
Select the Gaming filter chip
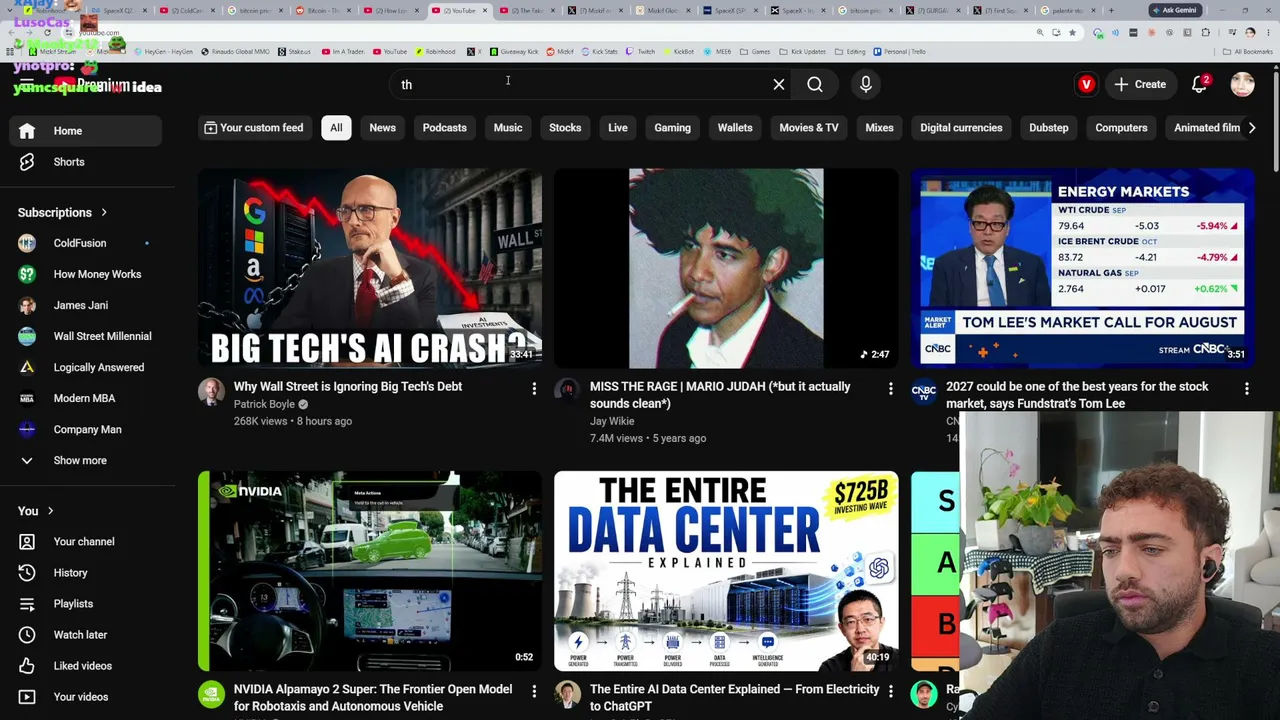pos(672,128)
